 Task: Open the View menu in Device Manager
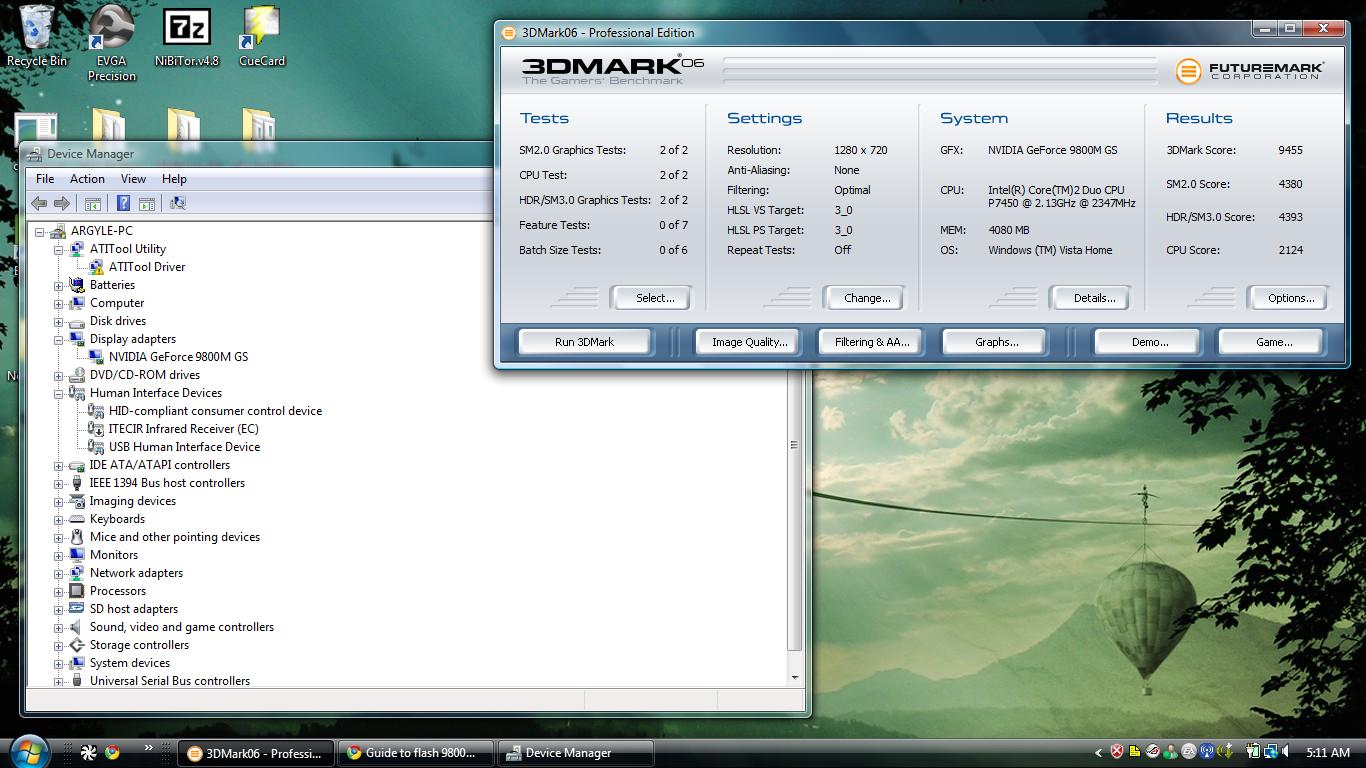pos(133,179)
